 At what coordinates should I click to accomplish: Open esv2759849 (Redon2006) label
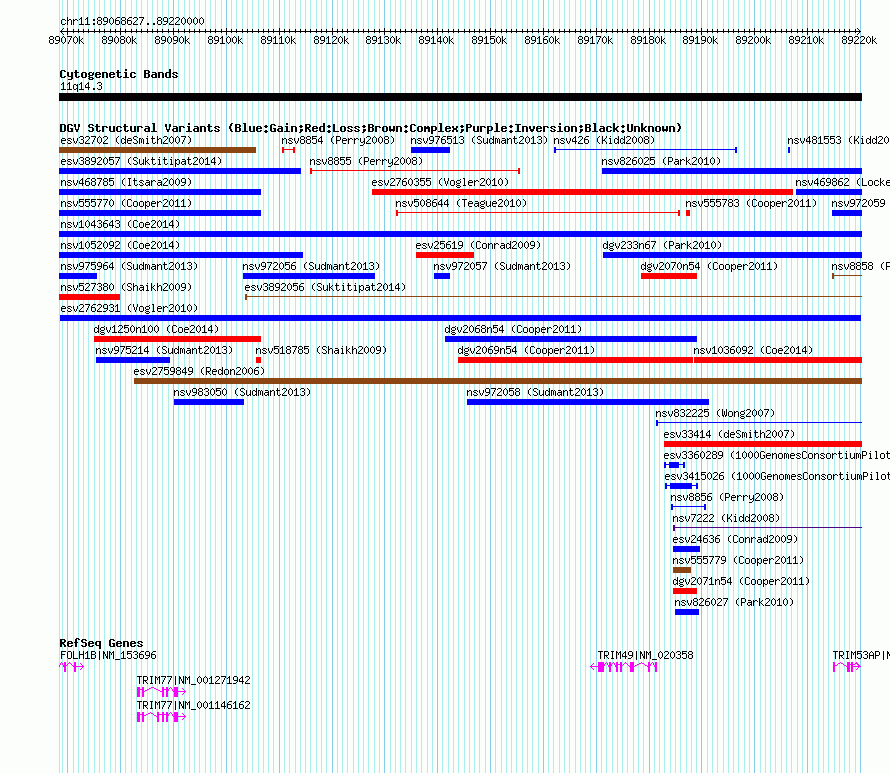(199, 371)
